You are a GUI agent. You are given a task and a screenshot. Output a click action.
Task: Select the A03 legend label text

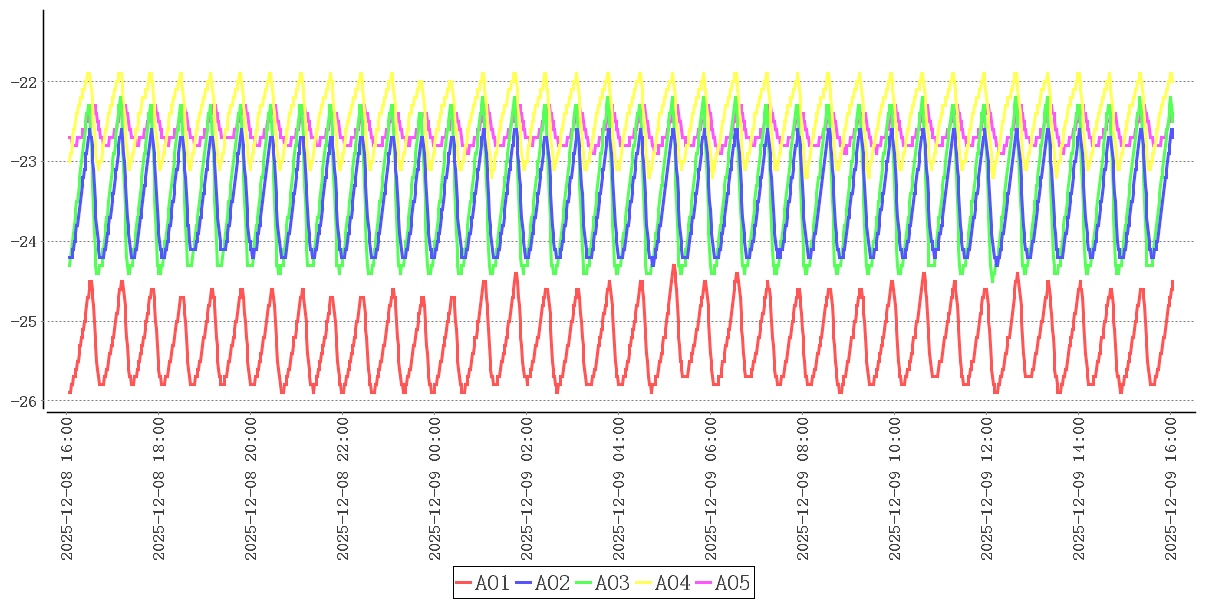tap(613, 583)
